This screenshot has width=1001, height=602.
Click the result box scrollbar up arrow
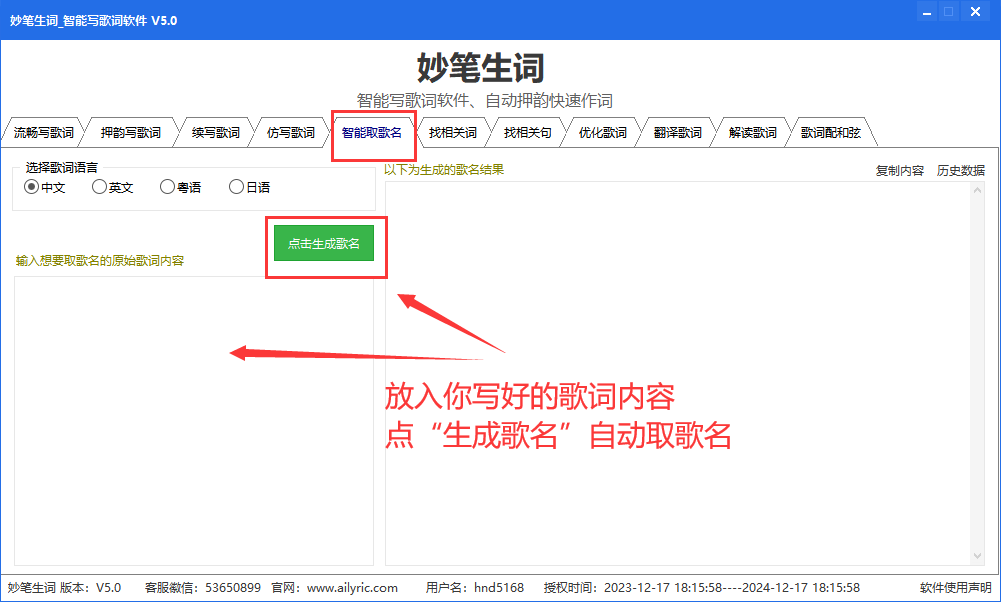coord(978,190)
